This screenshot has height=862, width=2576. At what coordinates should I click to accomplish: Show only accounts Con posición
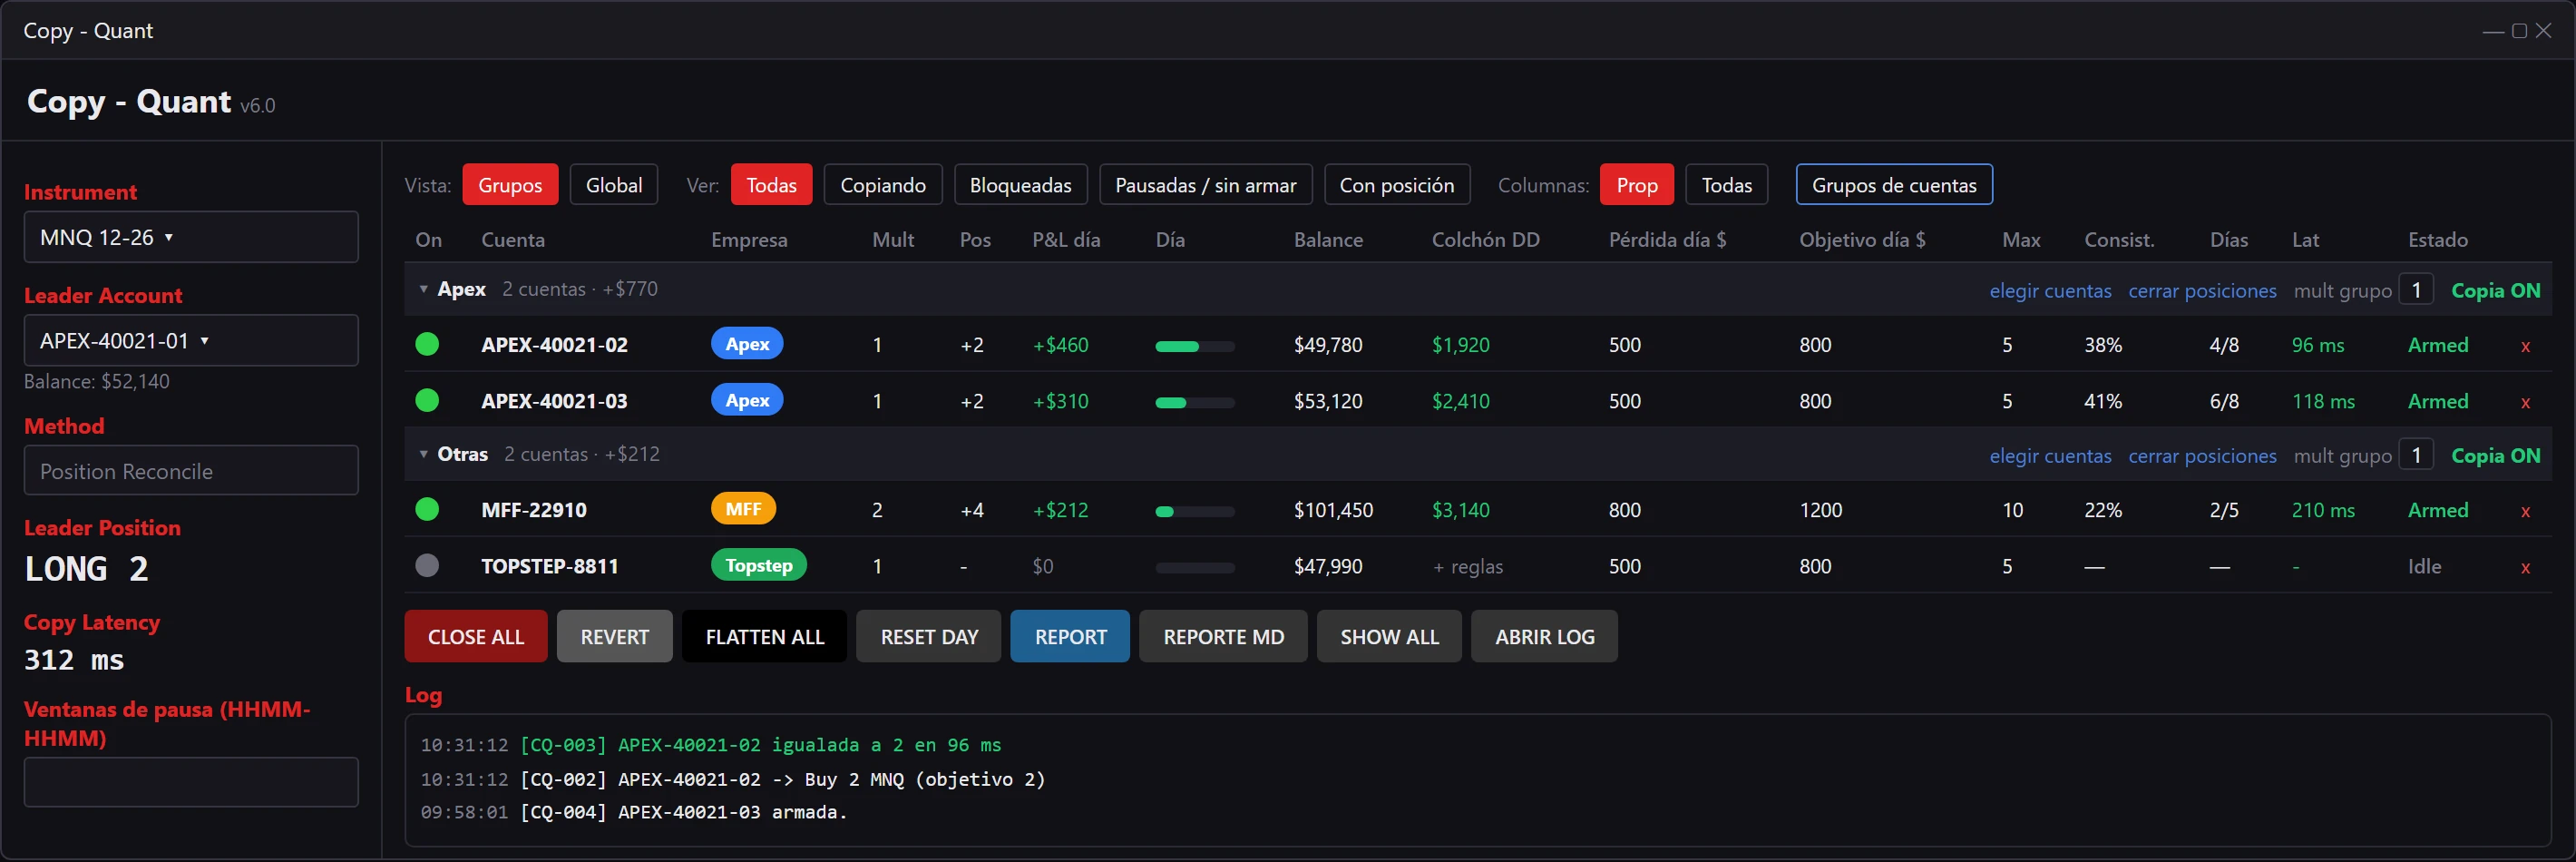1397,184
